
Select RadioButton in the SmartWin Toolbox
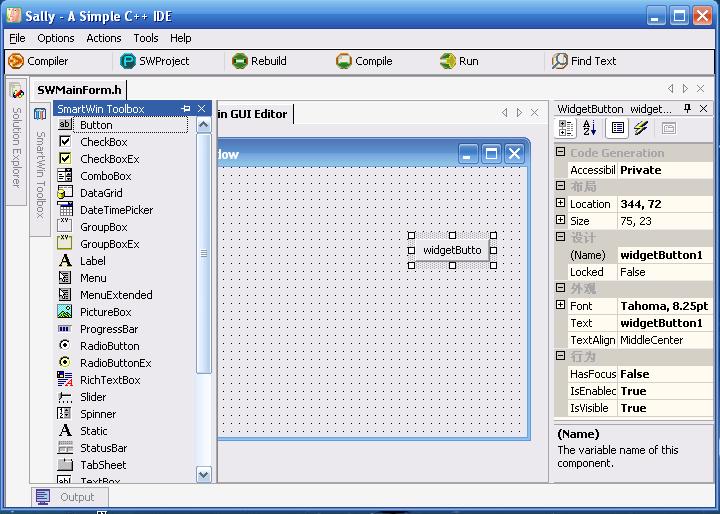[109, 346]
